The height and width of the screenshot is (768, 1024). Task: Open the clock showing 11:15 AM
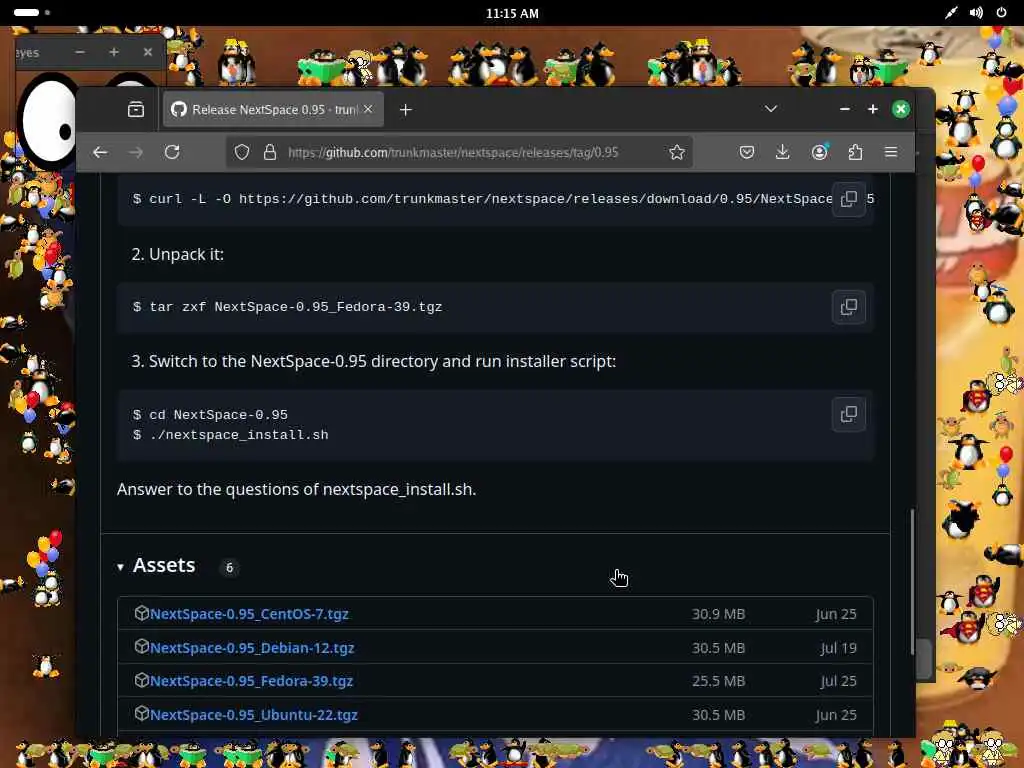[512, 13]
